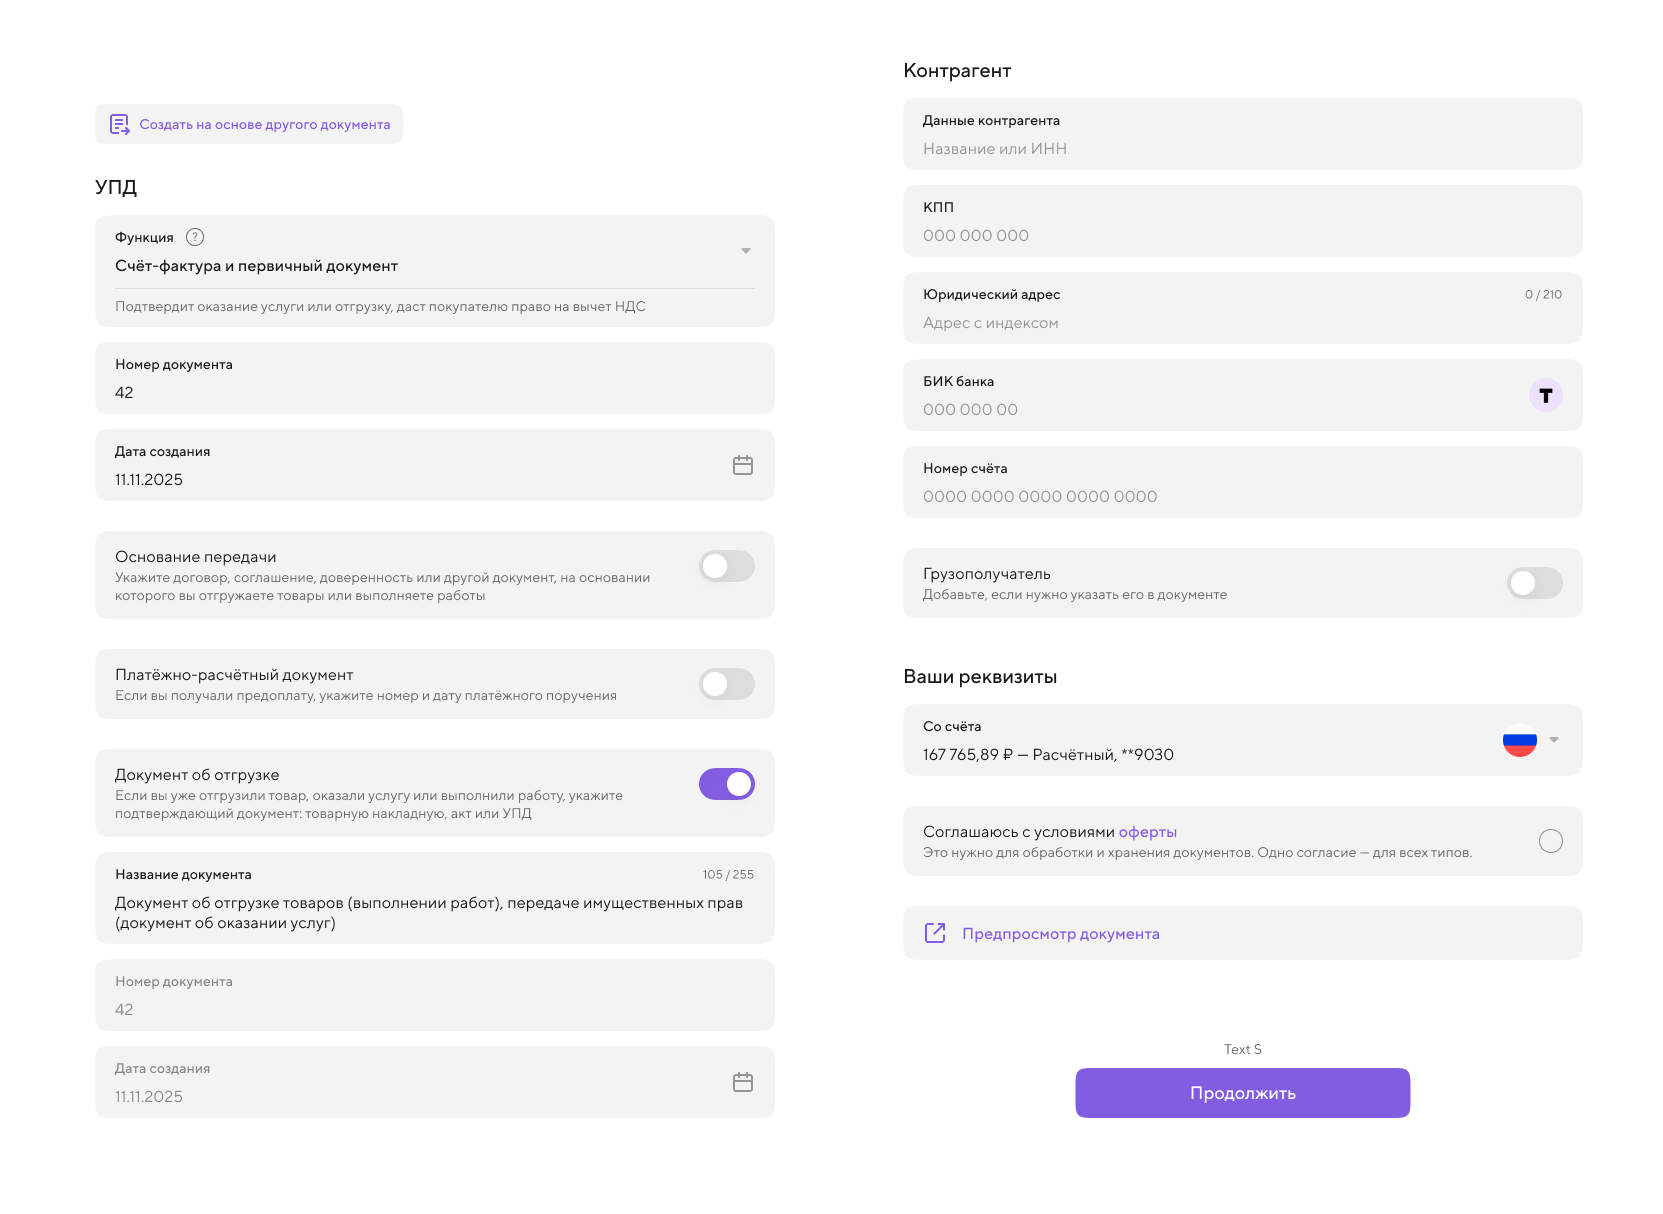This screenshot has height=1214, width=1663.
Task: Click the document icon on Создать на основе button
Action: pos(119,124)
